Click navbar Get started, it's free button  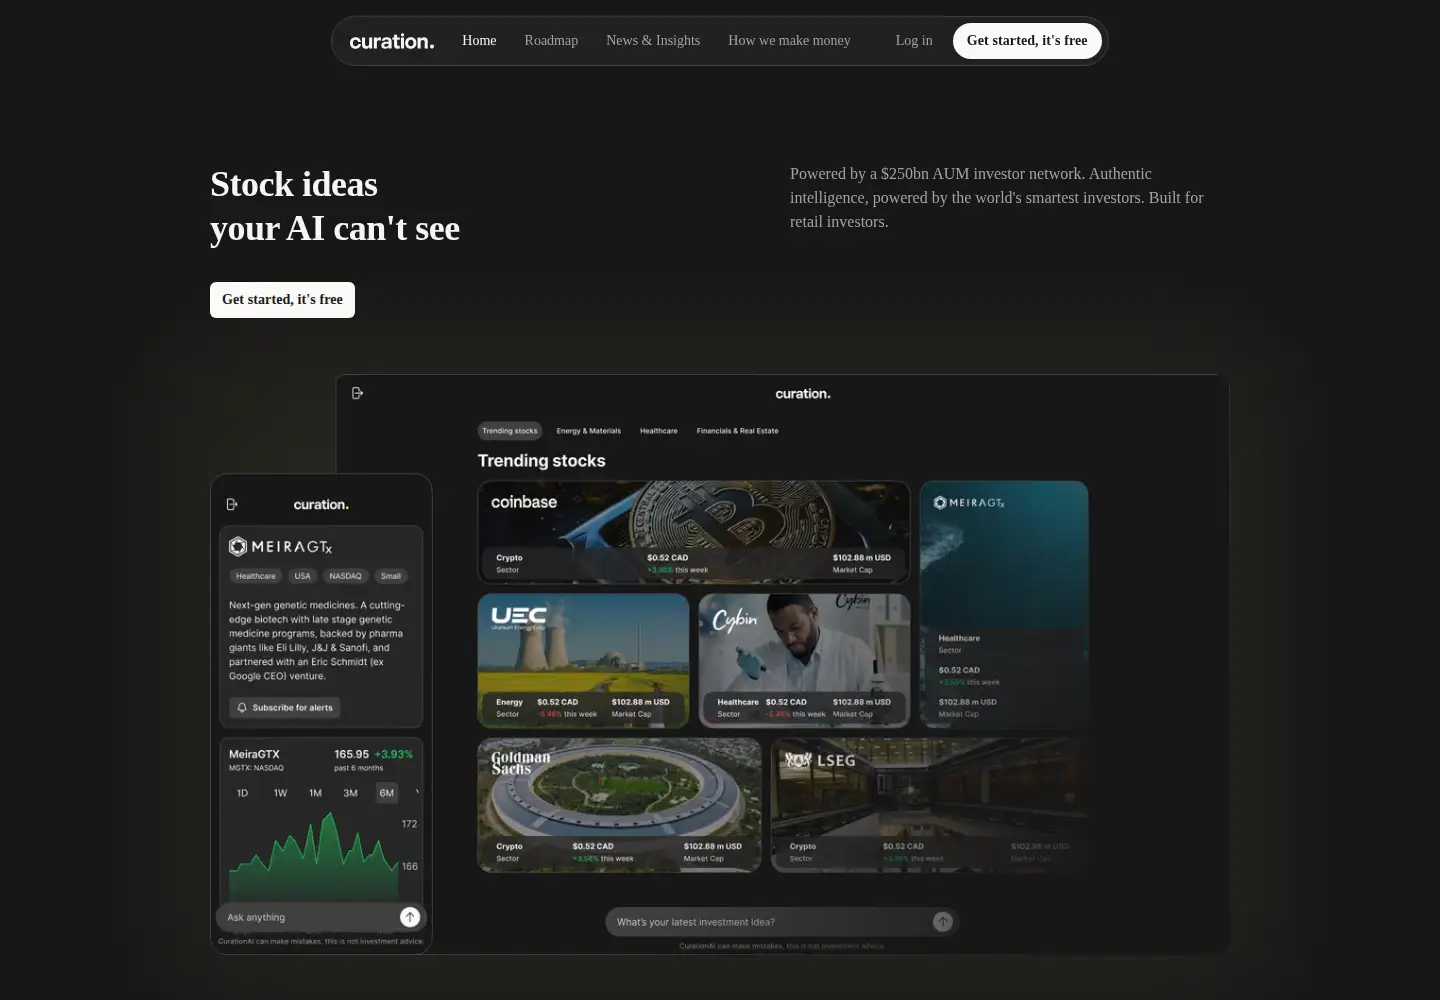tap(1027, 41)
